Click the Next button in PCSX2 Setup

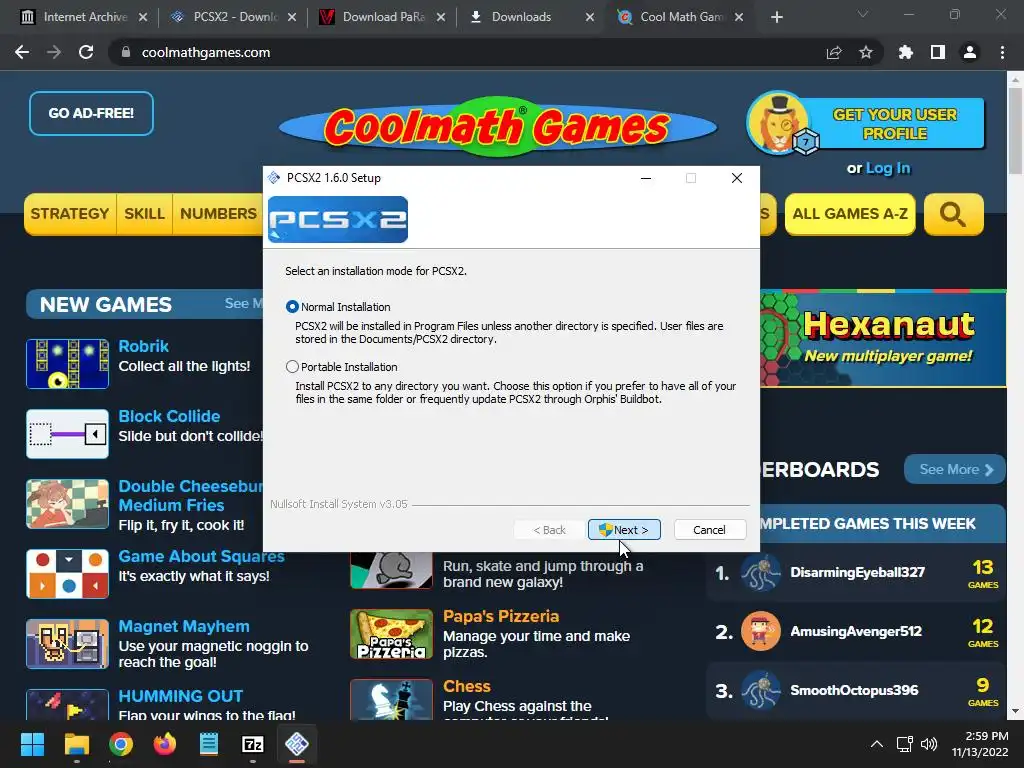(x=624, y=530)
